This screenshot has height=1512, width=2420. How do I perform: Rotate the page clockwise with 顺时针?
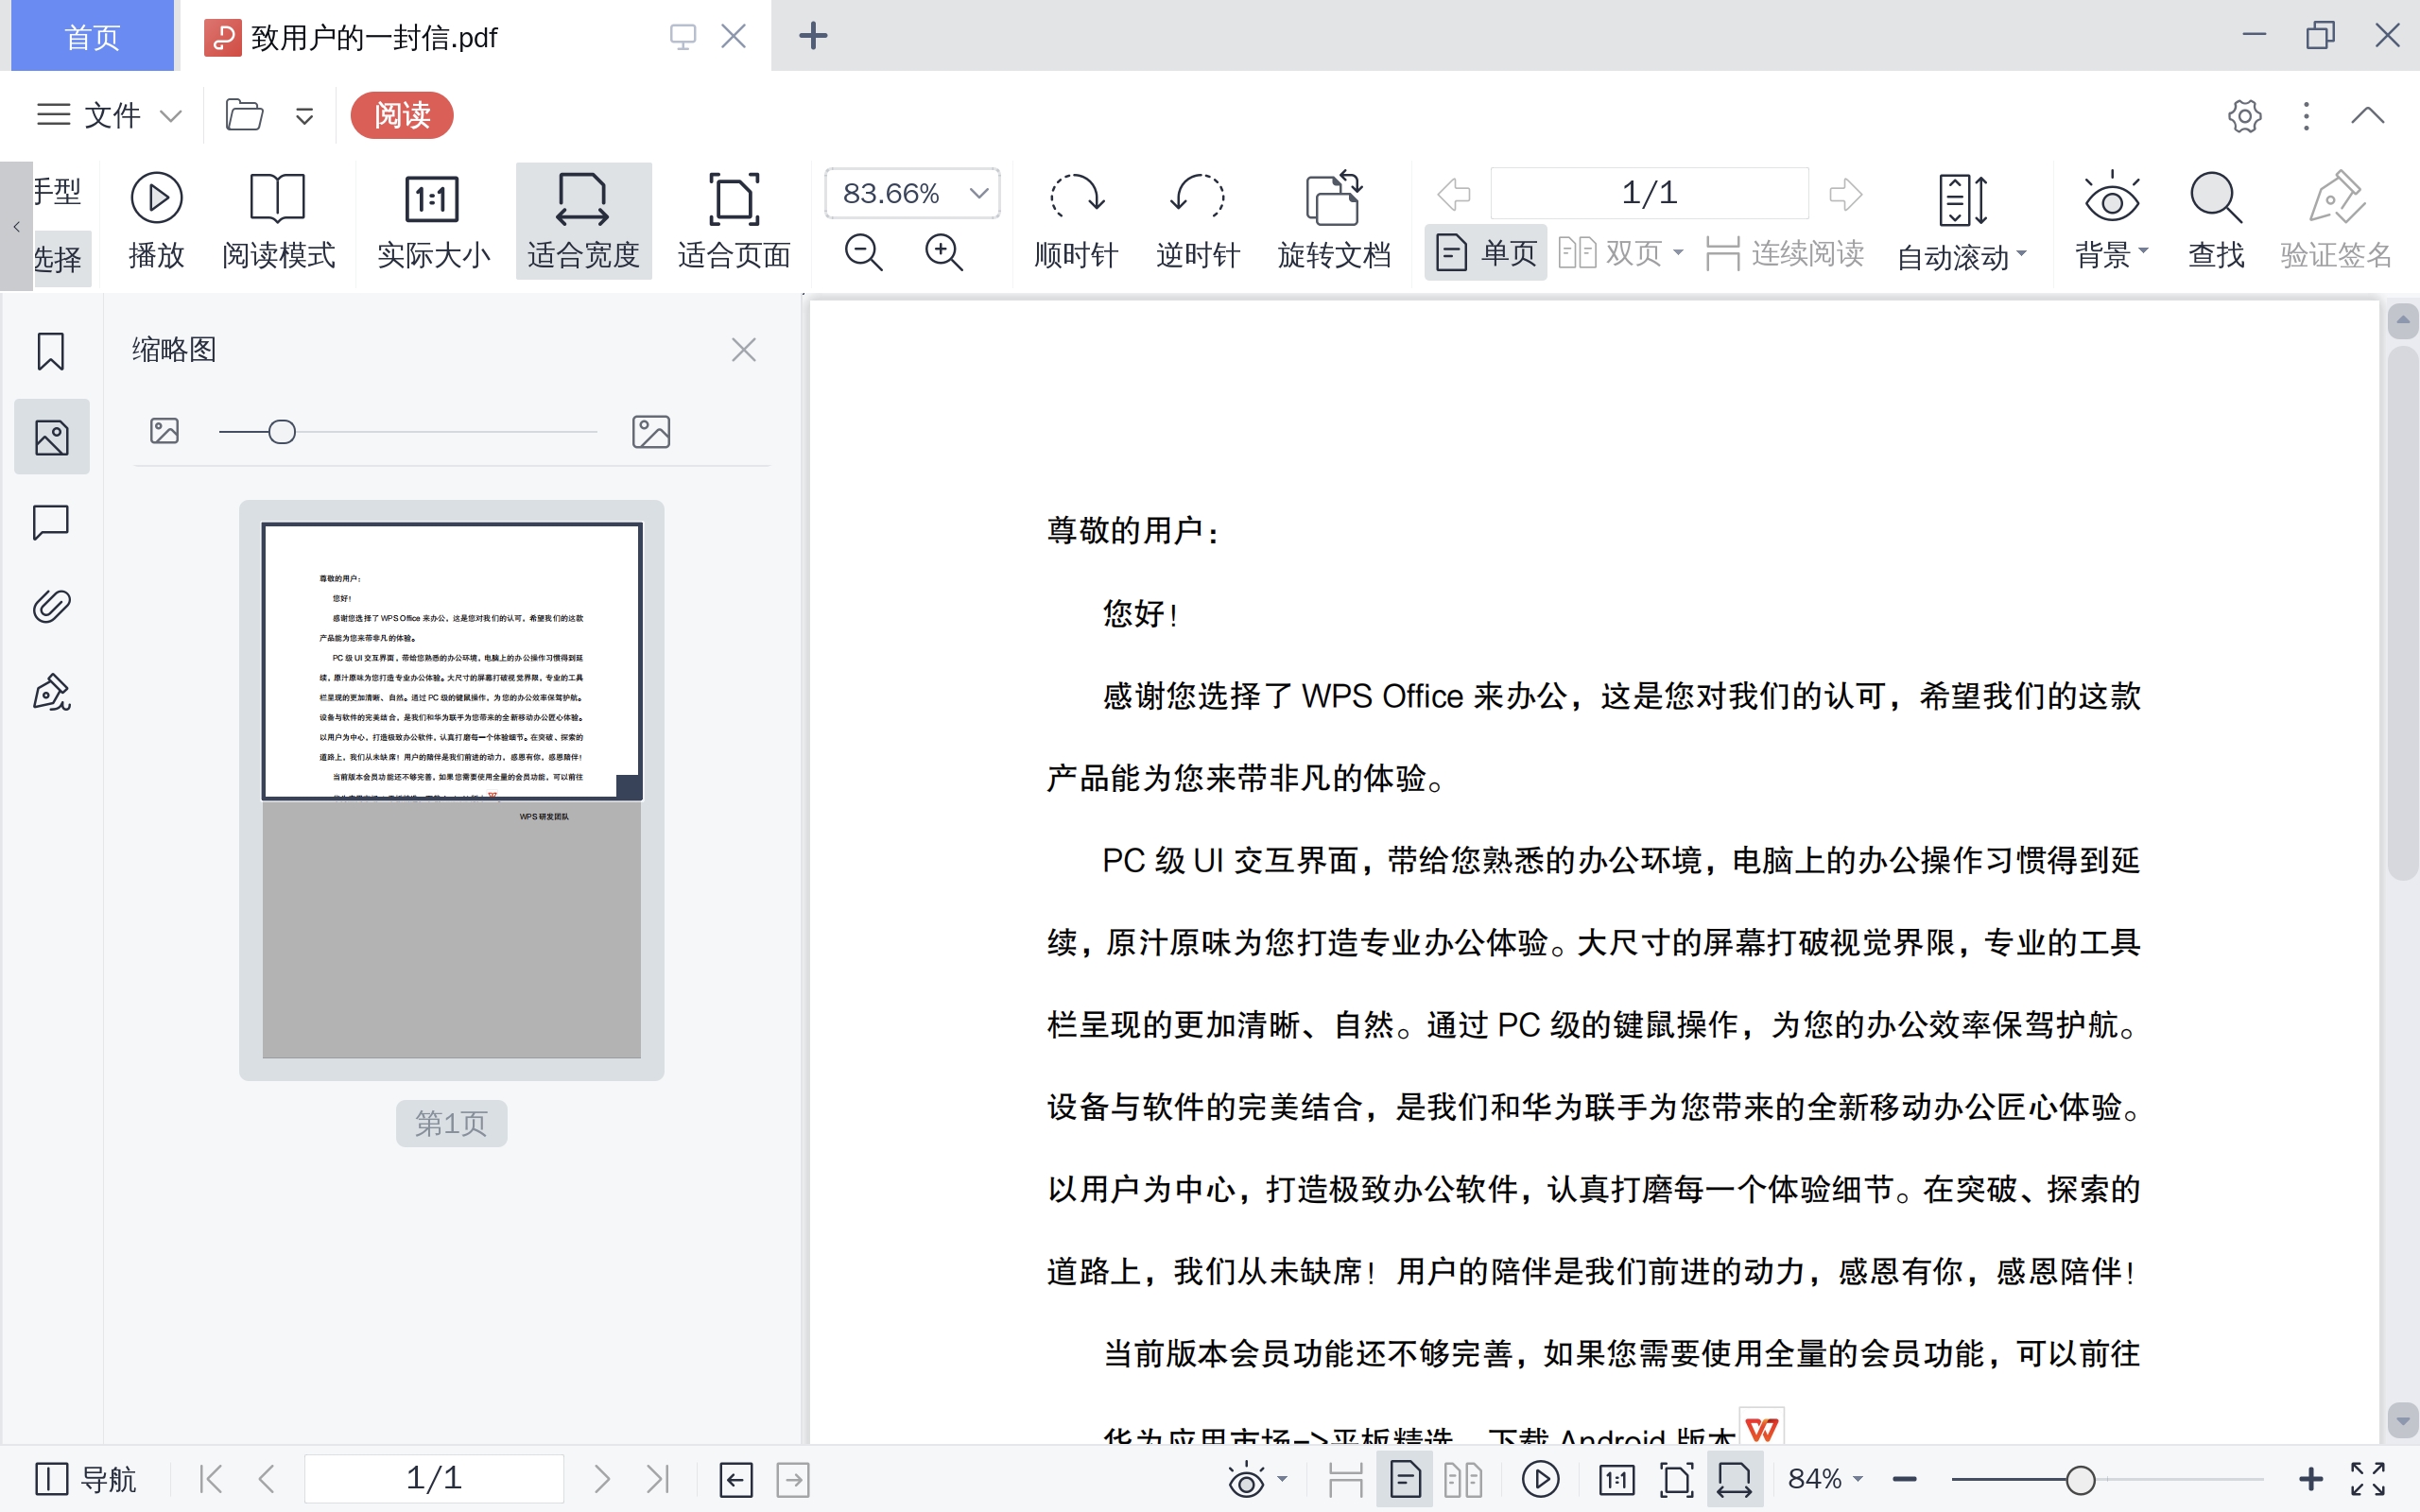point(1076,218)
